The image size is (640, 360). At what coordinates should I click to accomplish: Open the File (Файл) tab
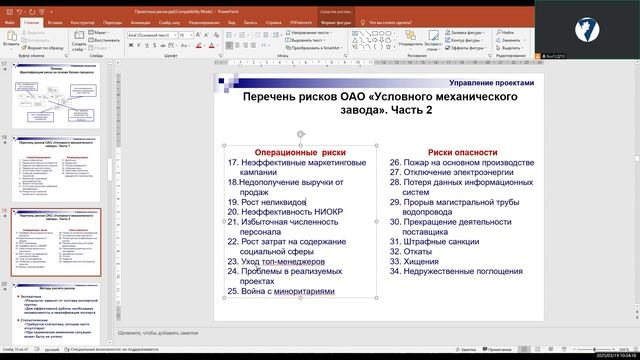tap(10, 23)
